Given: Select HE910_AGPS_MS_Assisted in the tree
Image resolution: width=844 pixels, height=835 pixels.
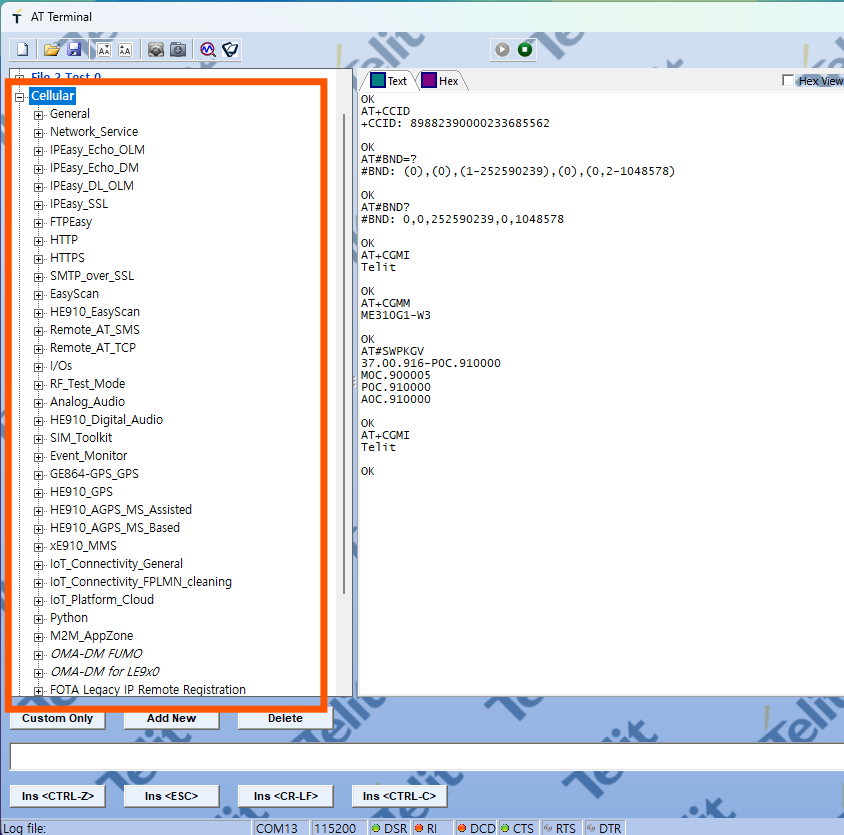Looking at the screenshot, I should (x=121, y=510).
